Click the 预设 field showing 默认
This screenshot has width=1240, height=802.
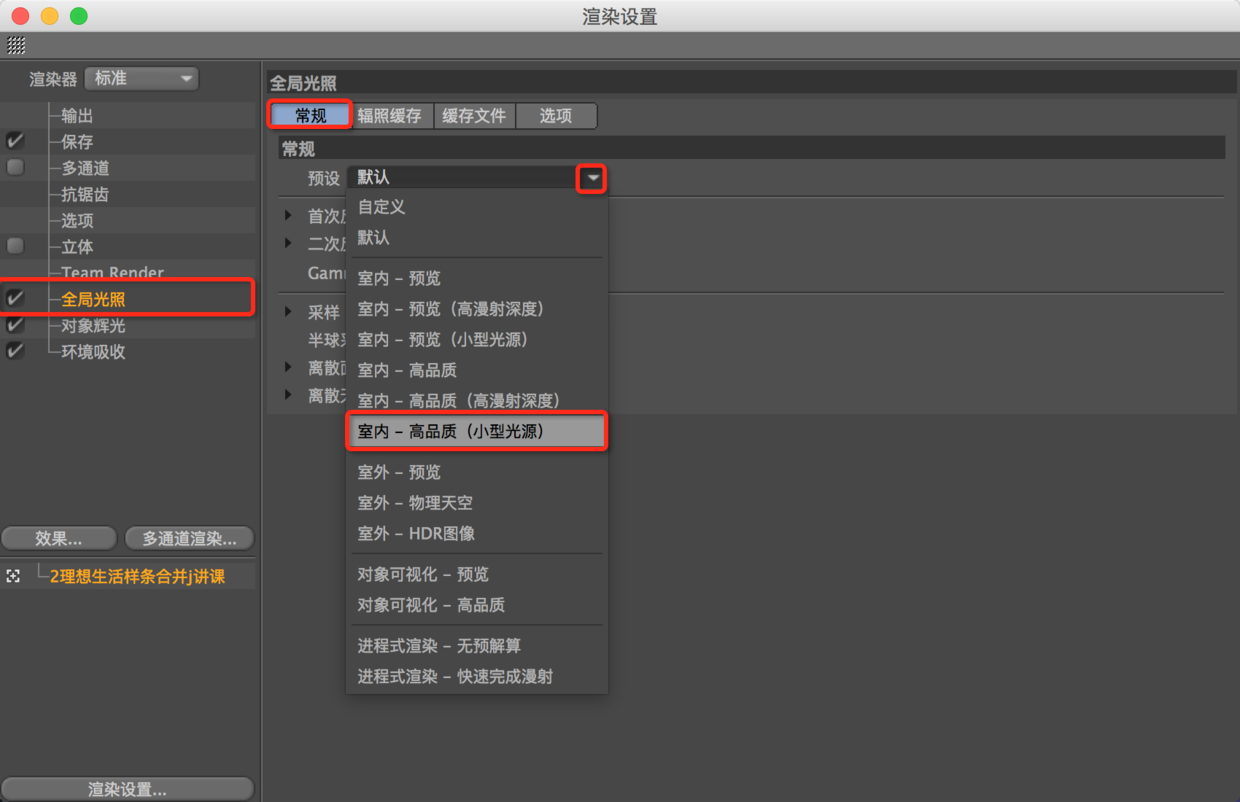(462, 178)
